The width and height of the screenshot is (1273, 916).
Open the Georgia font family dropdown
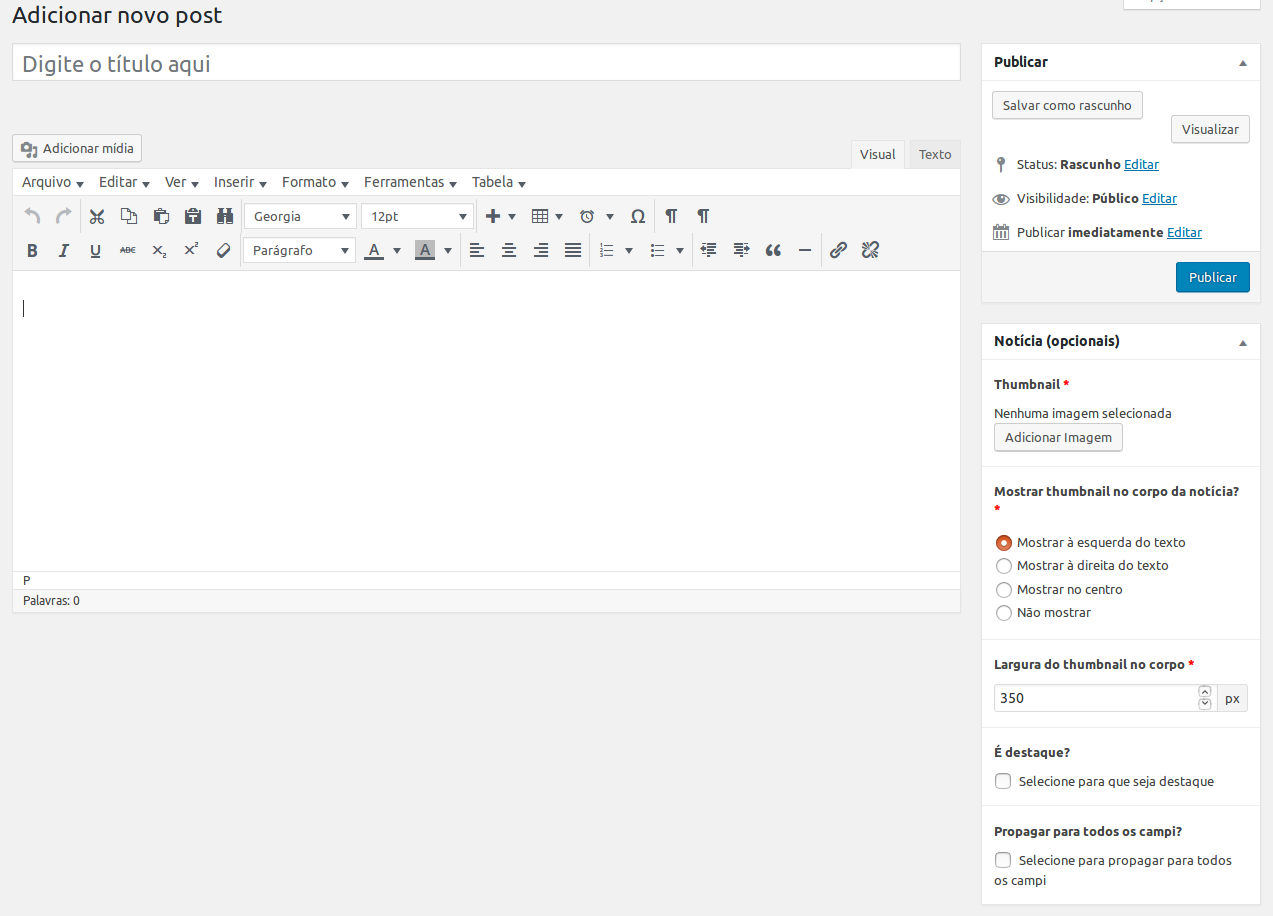(x=300, y=216)
